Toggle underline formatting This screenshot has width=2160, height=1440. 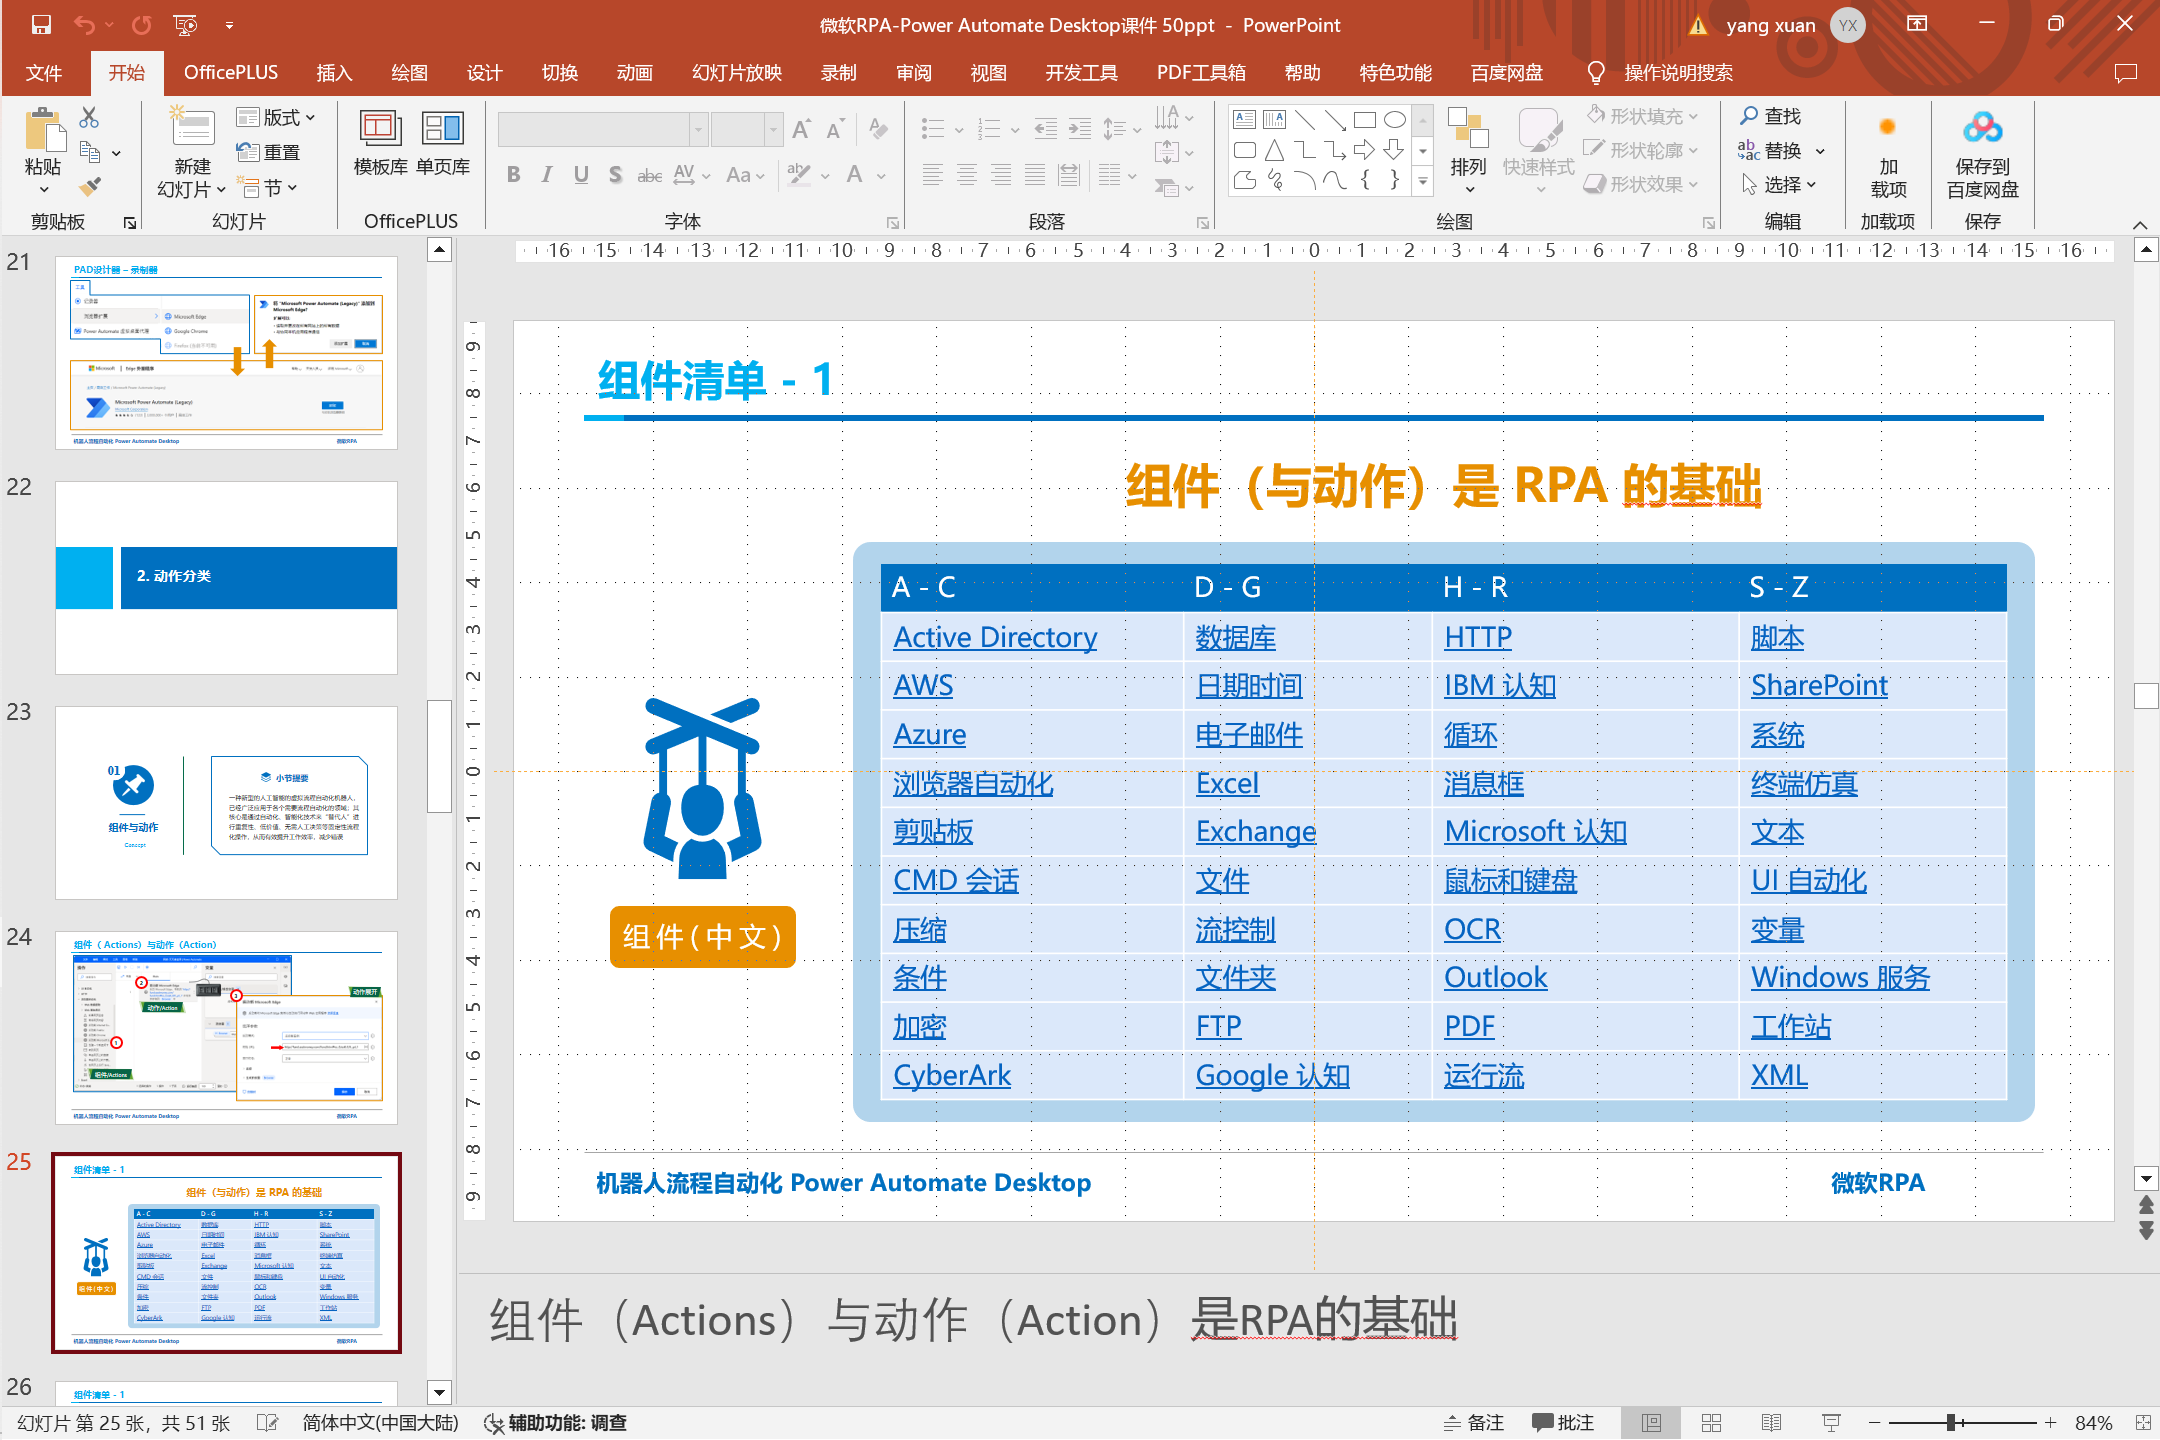pos(581,175)
